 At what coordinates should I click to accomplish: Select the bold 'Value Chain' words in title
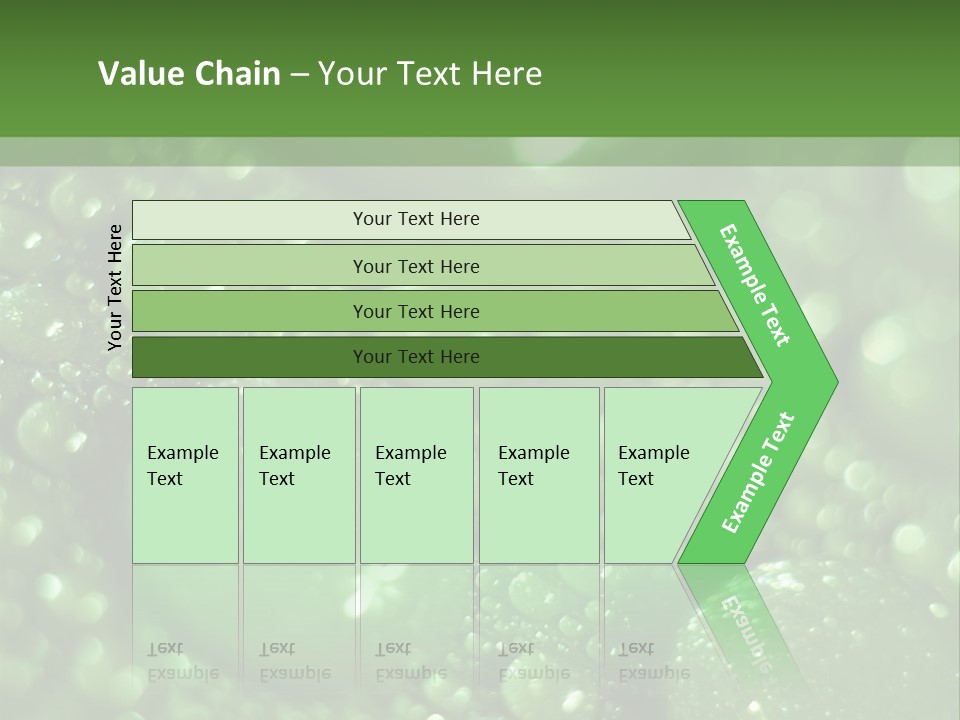[x=189, y=73]
